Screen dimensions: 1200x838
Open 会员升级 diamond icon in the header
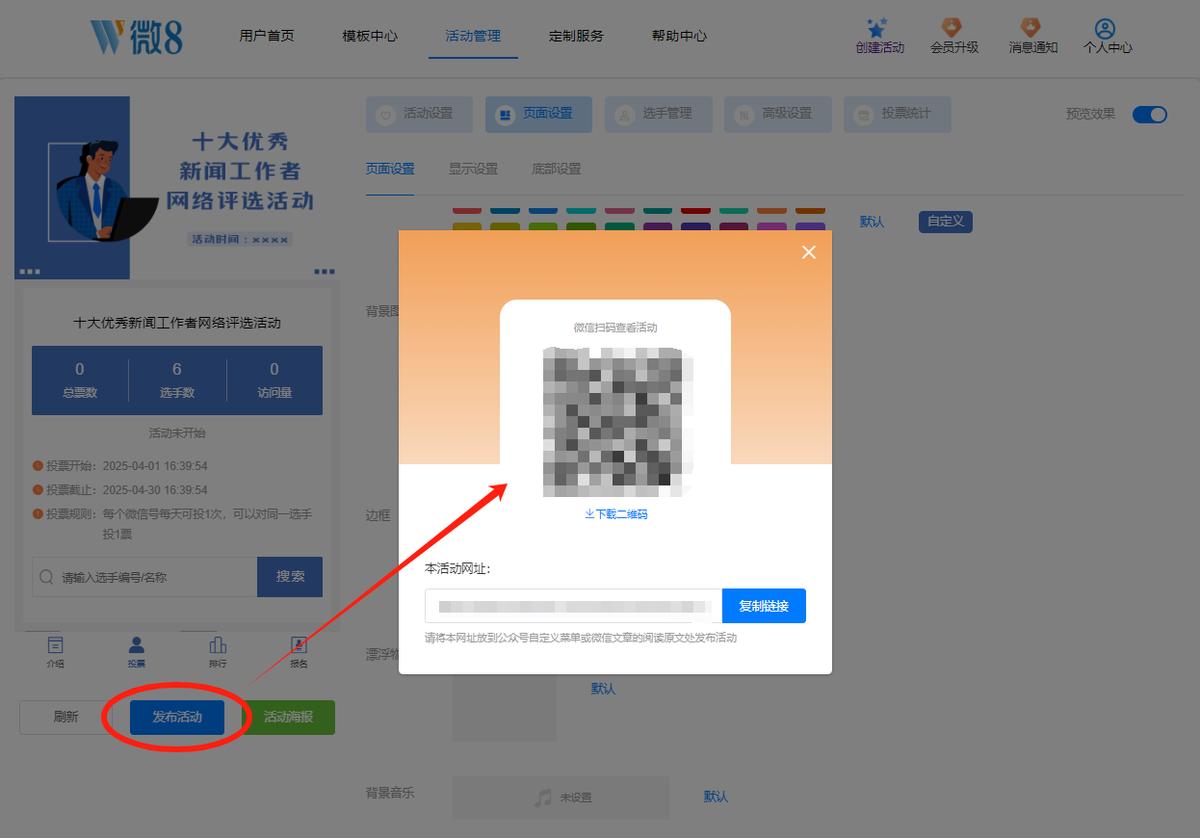(x=951, y=28)
